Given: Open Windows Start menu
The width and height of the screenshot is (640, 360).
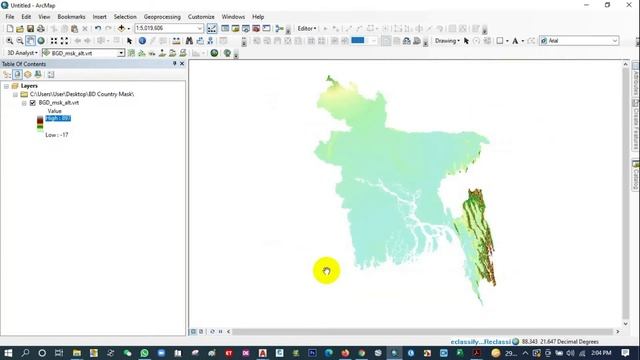Looking at the screenshot, I should [x=8, y=353].
